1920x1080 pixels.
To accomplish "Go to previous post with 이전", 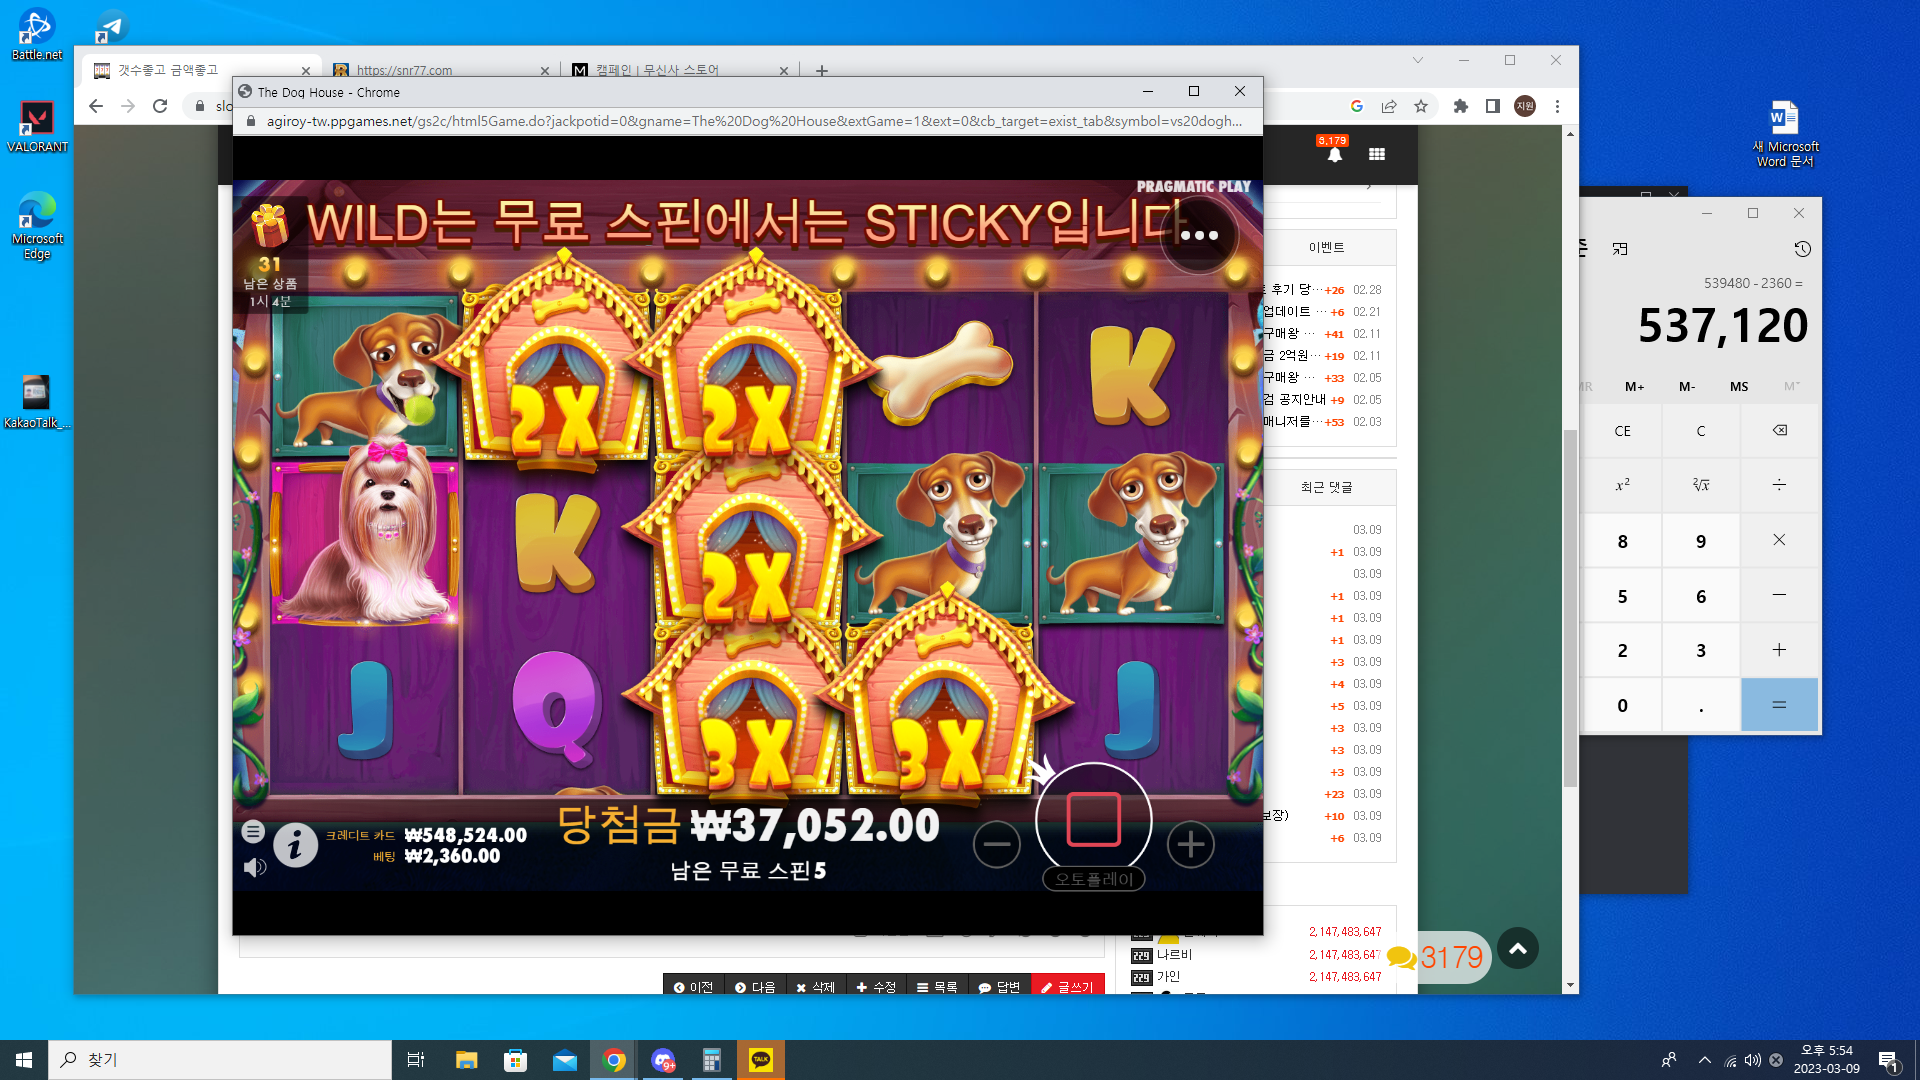I will [x=693, y=986].
